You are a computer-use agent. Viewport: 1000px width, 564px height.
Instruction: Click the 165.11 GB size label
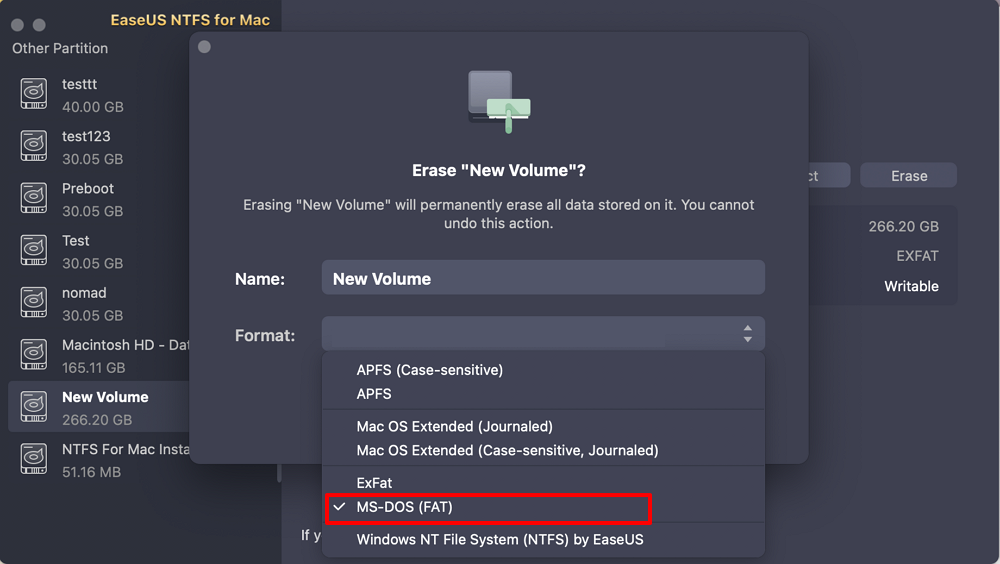[93, 368]
